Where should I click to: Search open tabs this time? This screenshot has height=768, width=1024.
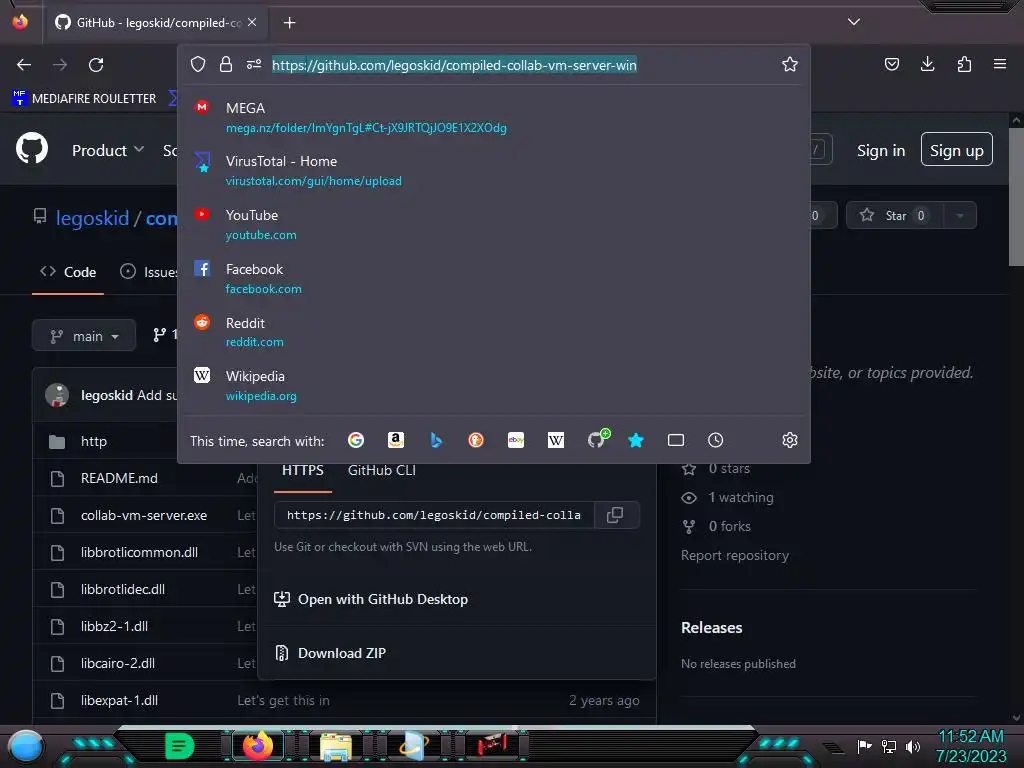[676, 440]
